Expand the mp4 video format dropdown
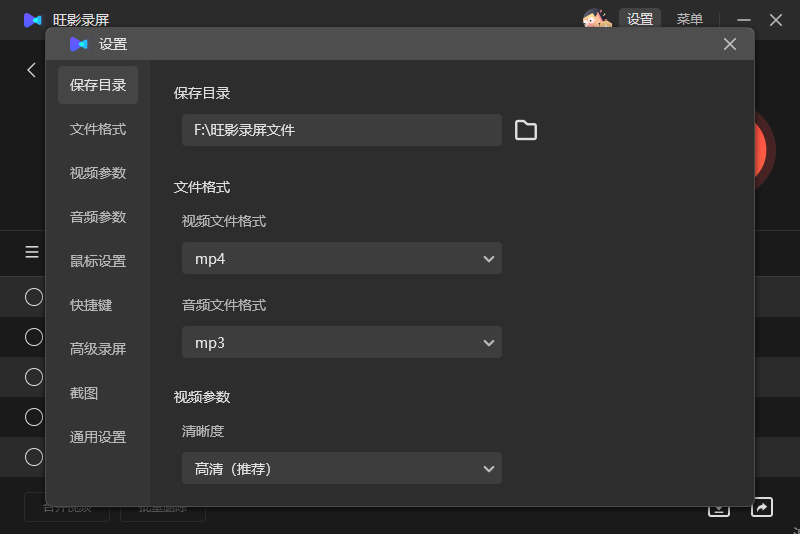The image size is (800, 534). [342, 258]
